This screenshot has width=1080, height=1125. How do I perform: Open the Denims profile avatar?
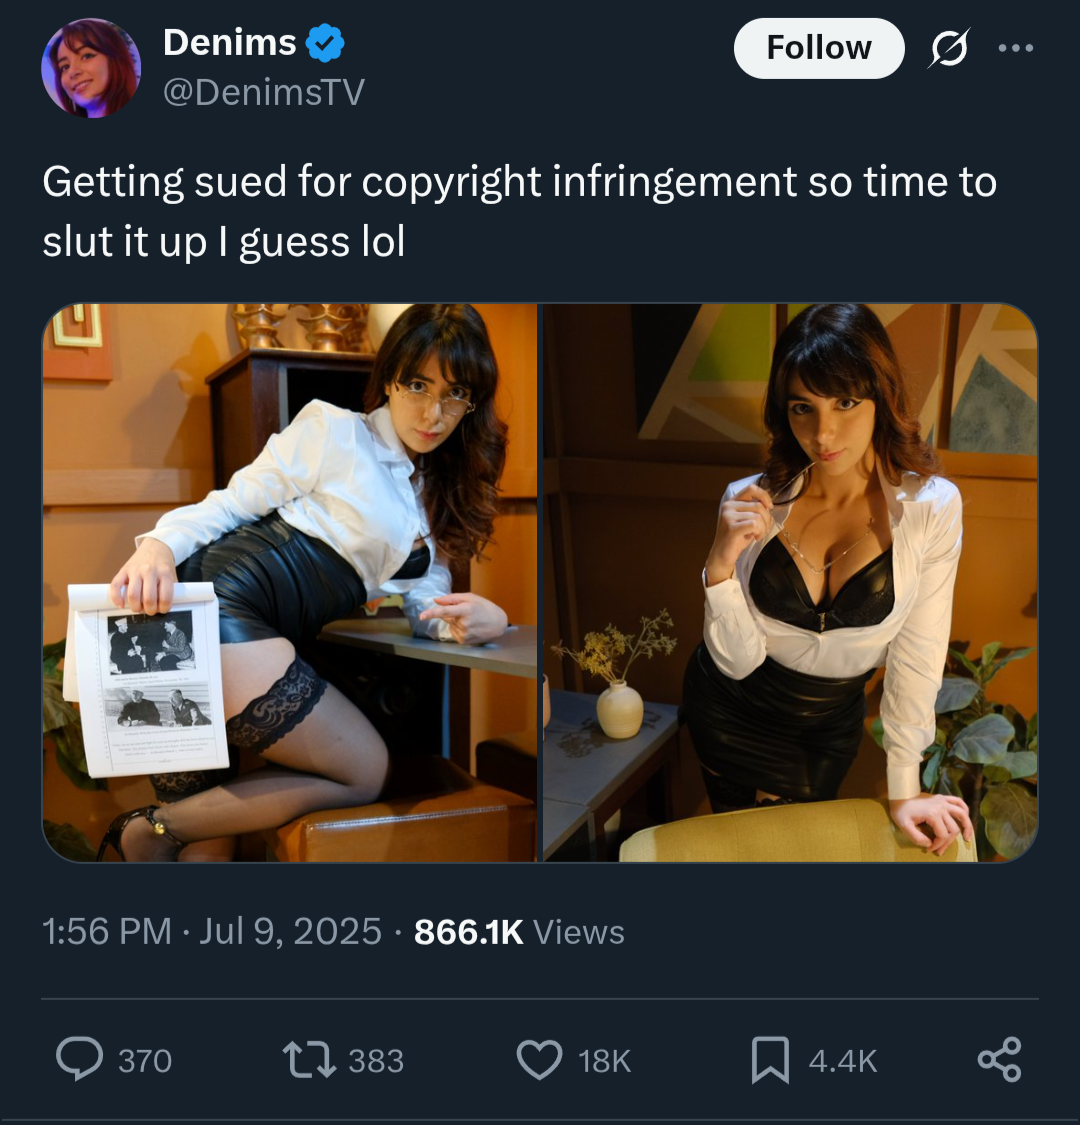click(91, 68)
